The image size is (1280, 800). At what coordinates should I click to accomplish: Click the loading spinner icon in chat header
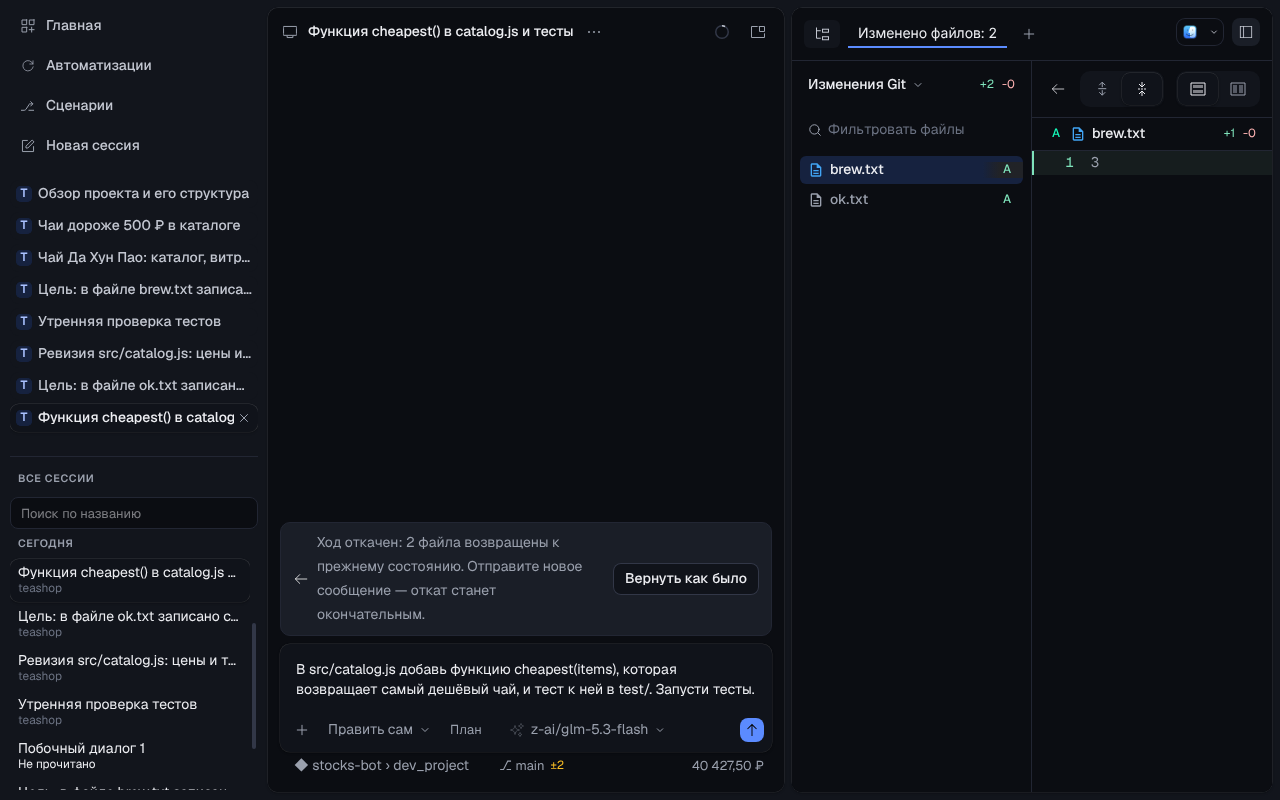722,32
